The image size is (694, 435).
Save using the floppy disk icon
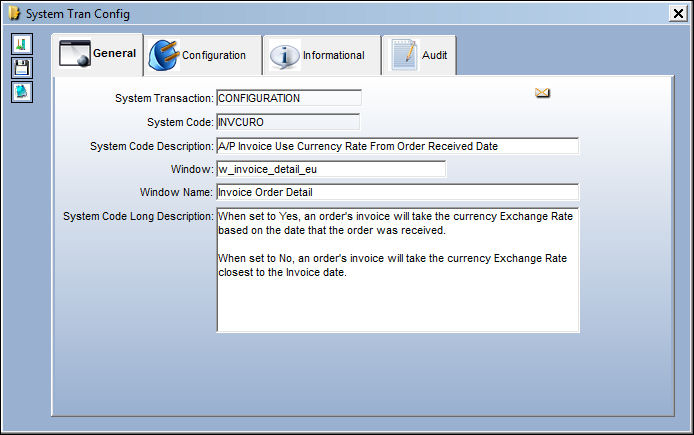(22, 68)
